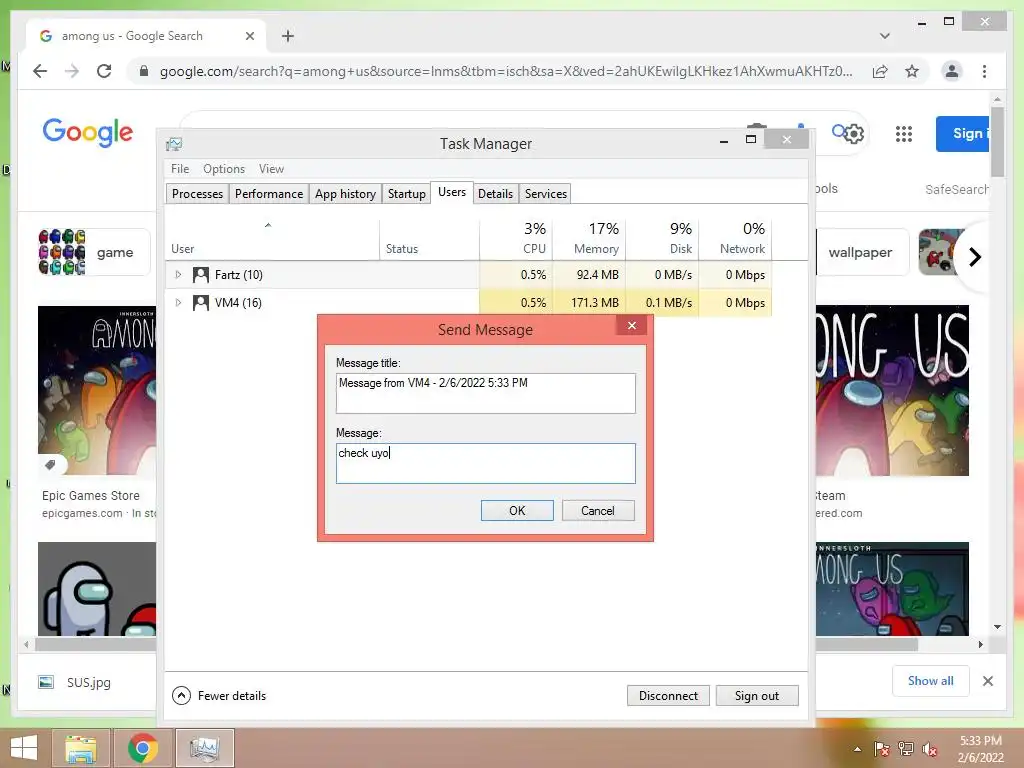Close the among us Google Search tab
Screen dimensions: 1024x768
(249, 36)
